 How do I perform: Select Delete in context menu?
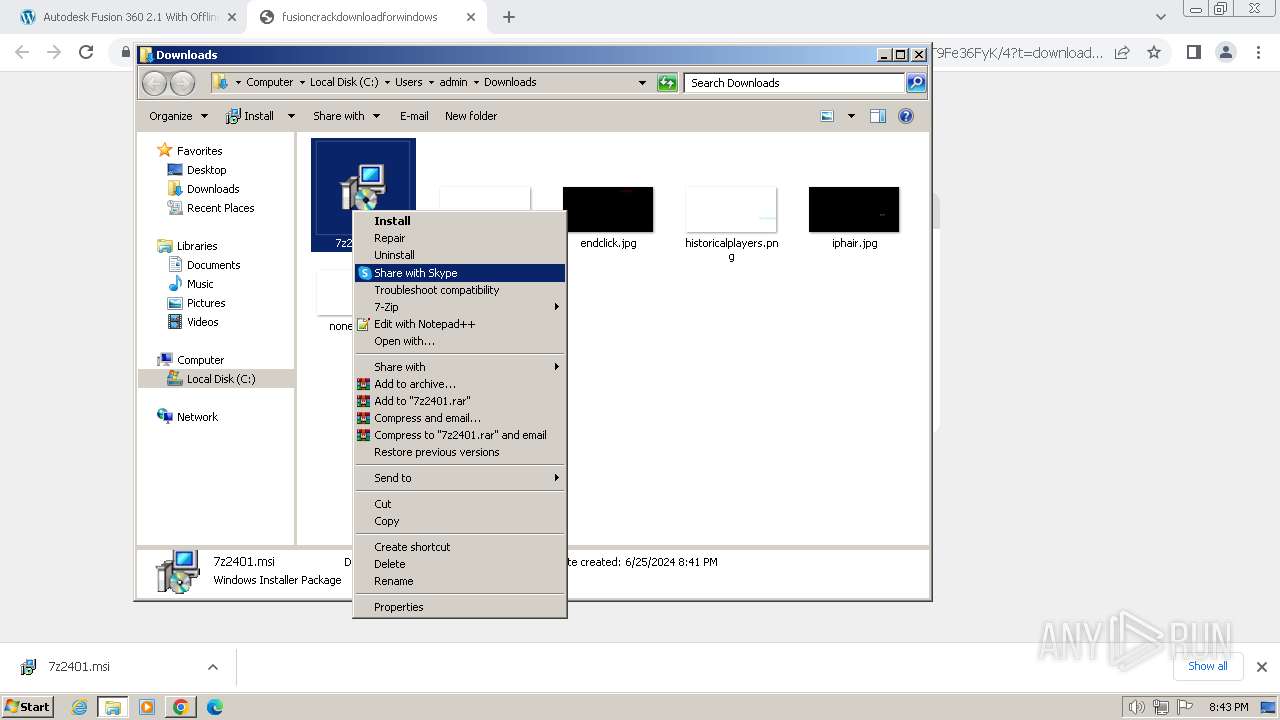click(460, 564)
